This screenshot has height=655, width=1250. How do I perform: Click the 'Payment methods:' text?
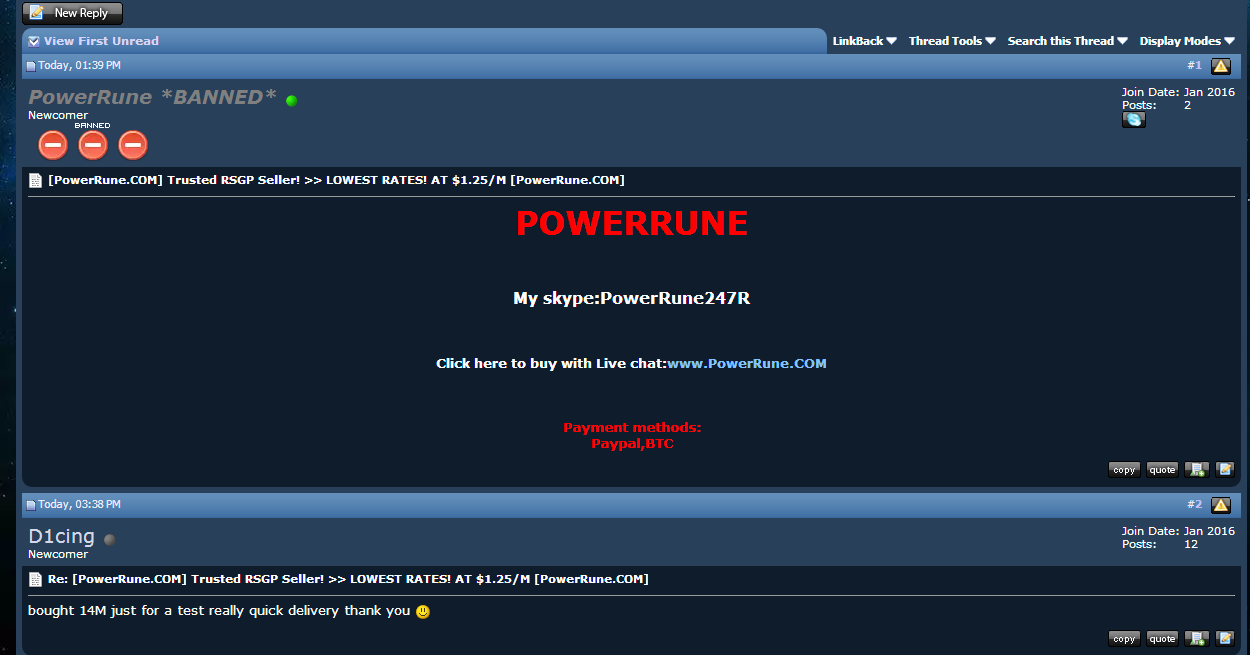(x=632, y=427)
